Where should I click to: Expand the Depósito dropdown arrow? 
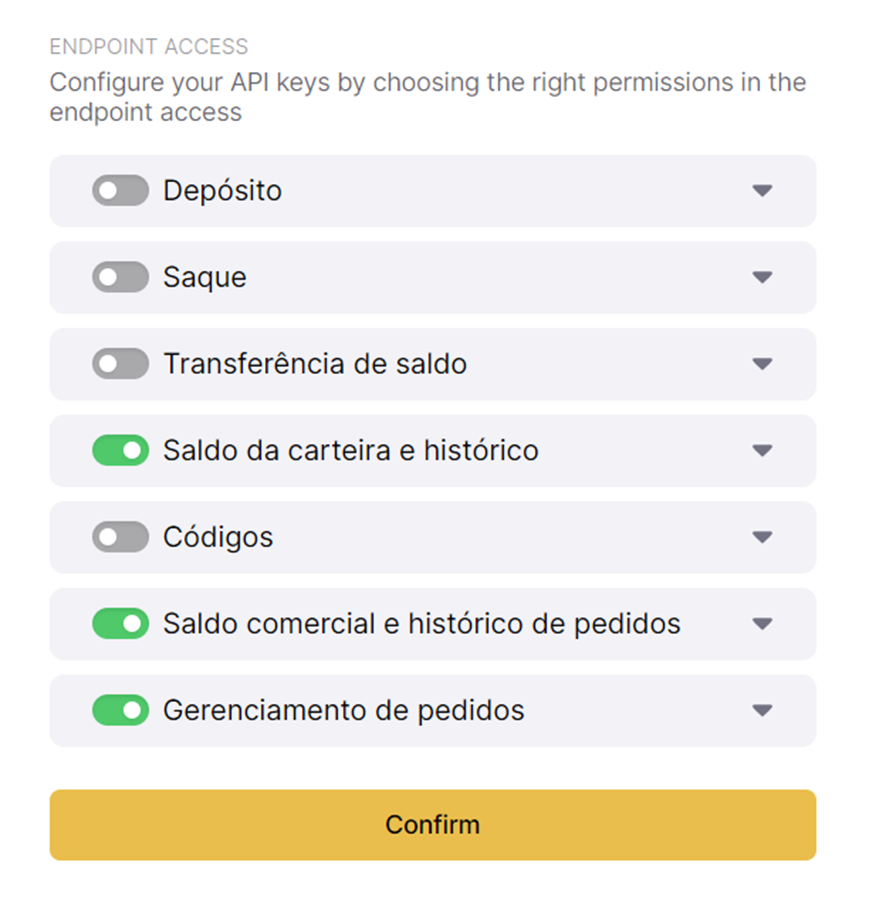[762, 190]
